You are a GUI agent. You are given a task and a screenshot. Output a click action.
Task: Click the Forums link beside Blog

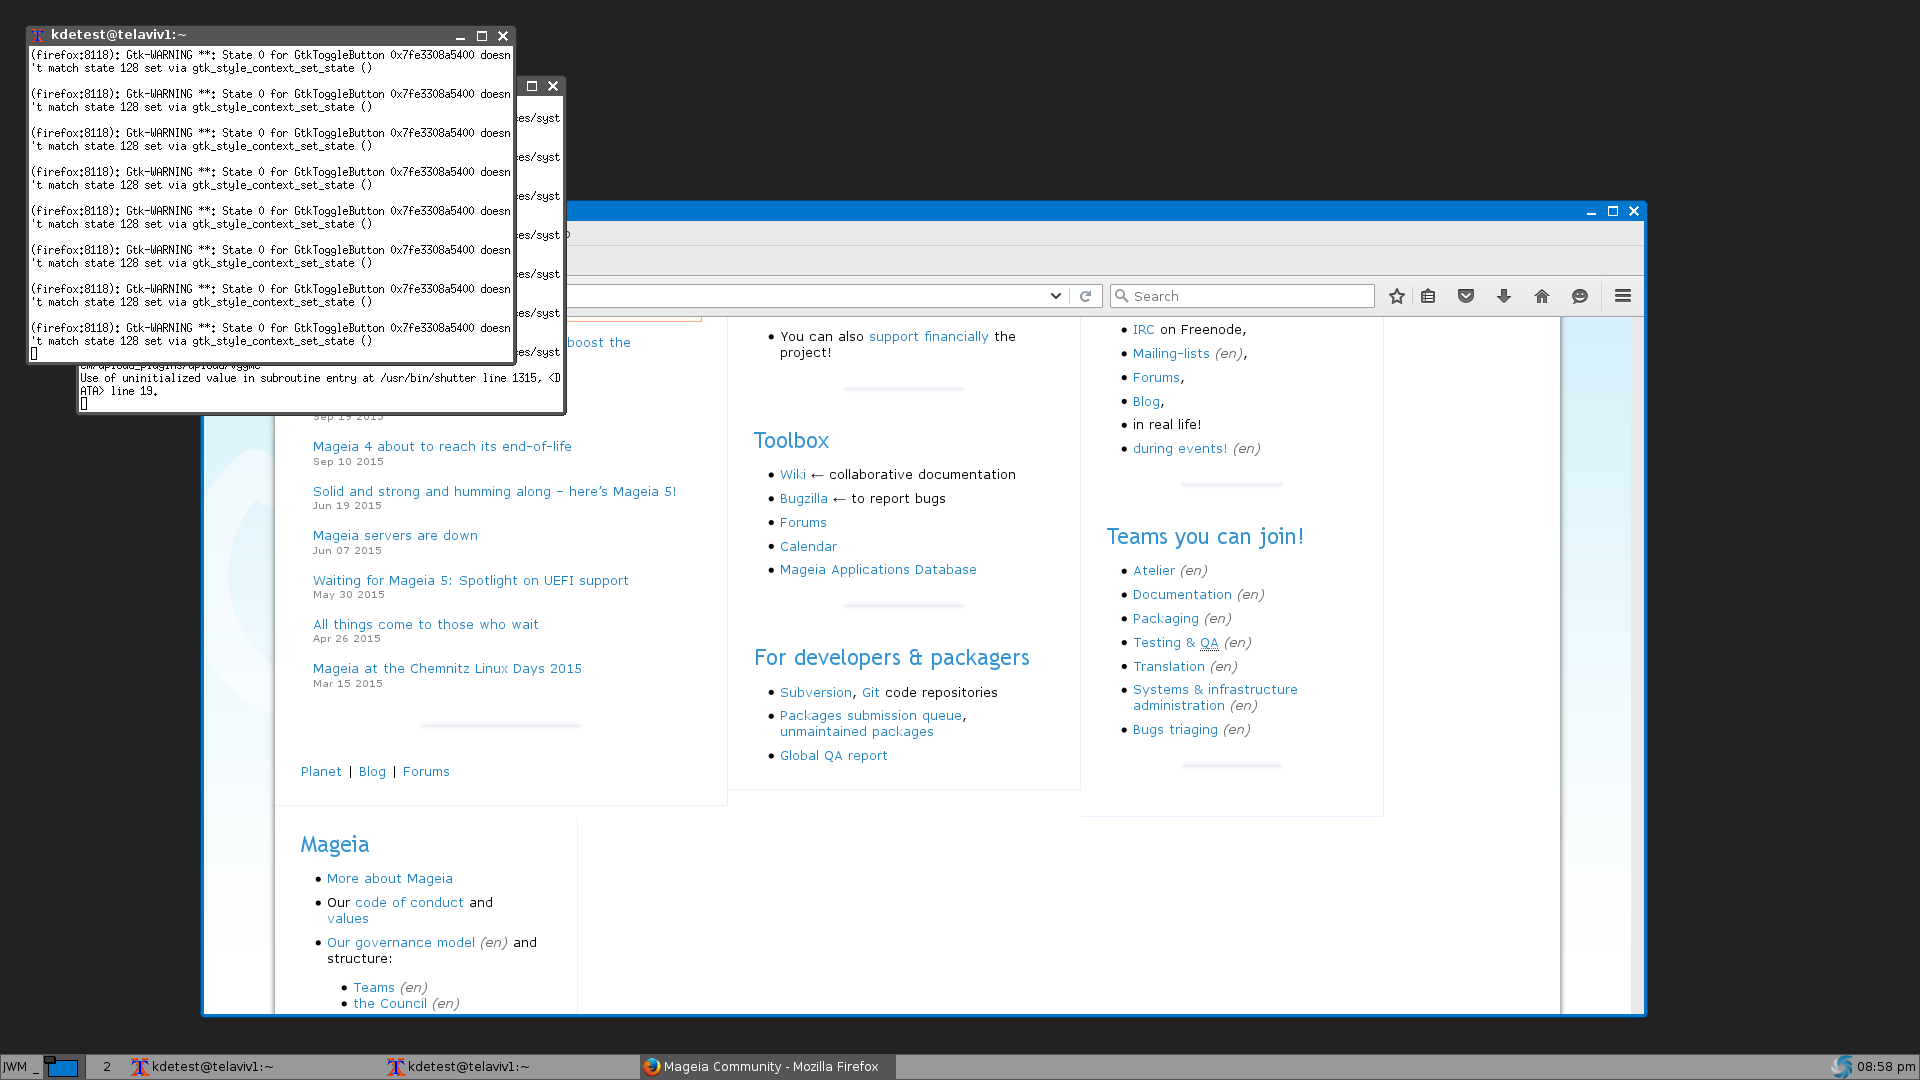pyautogui.click(x=426, y=771)
